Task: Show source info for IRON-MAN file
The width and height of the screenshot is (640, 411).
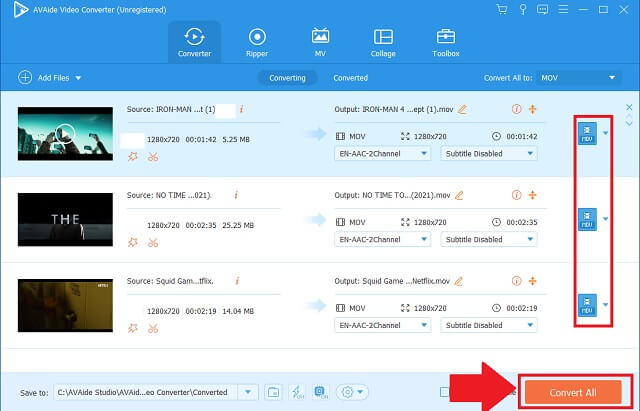Action: click(x=242, y=109)
